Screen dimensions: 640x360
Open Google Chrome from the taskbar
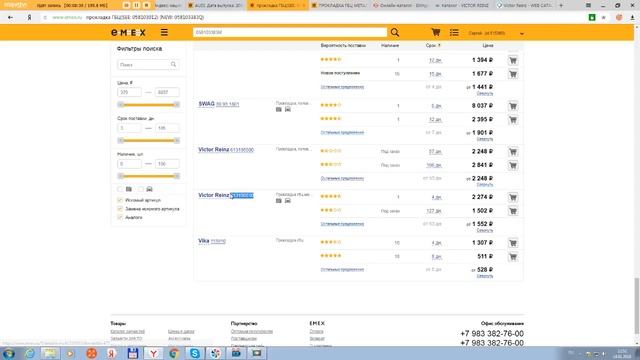click(174, 353)
